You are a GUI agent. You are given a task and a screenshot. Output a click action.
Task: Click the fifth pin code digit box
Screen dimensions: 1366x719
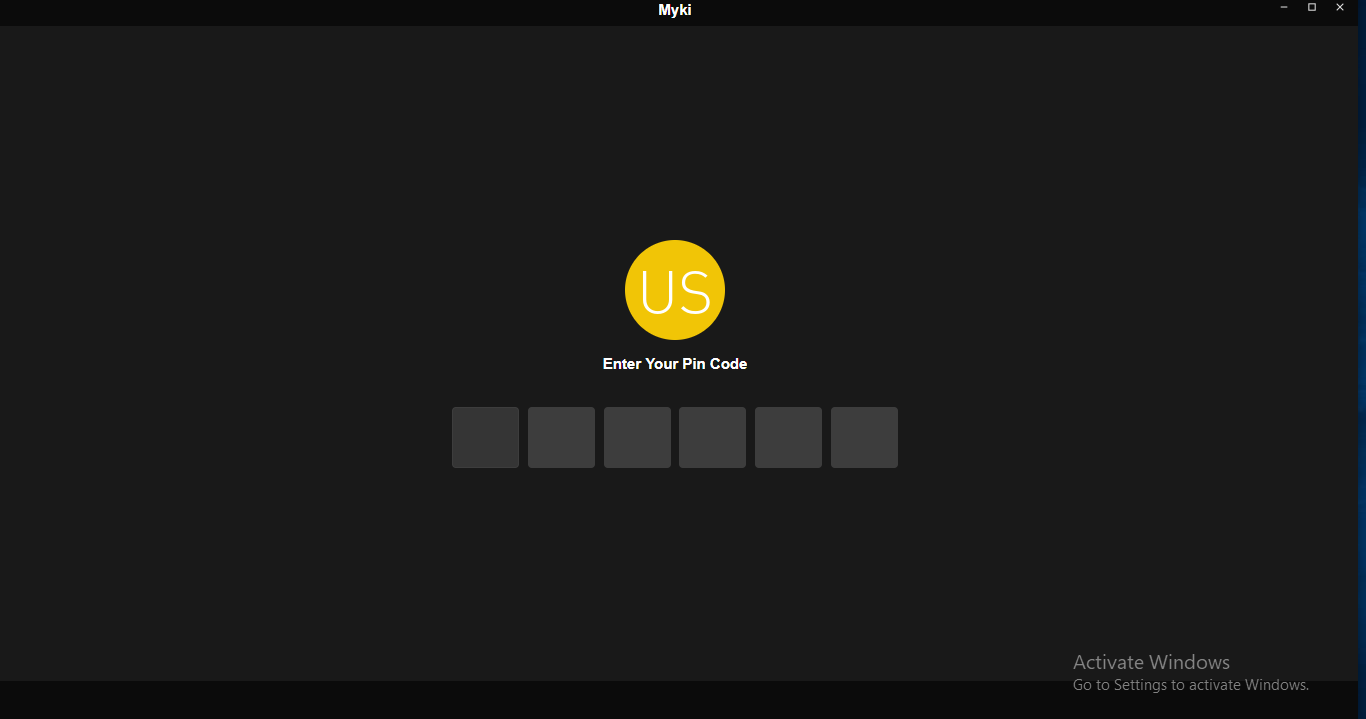tap(788, 437)
